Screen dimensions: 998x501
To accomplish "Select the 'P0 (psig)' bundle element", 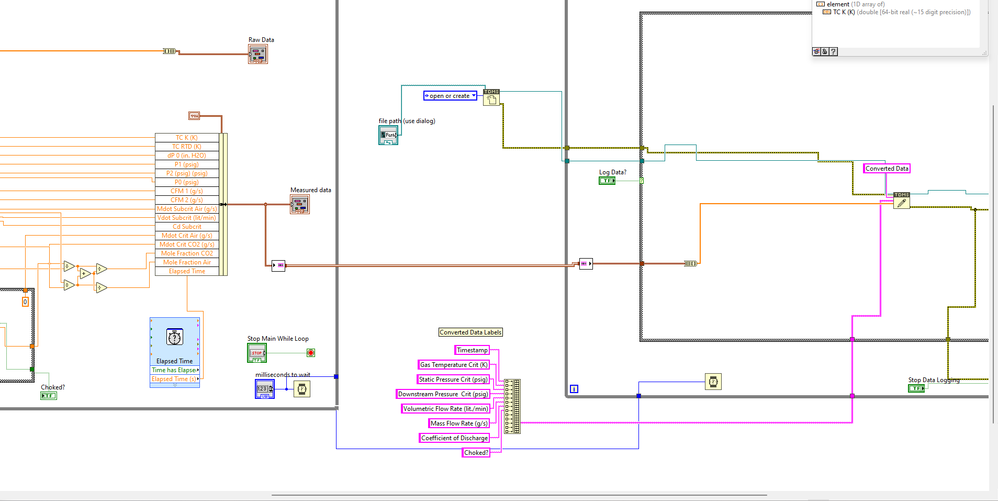I will click(x=186, y=182).
